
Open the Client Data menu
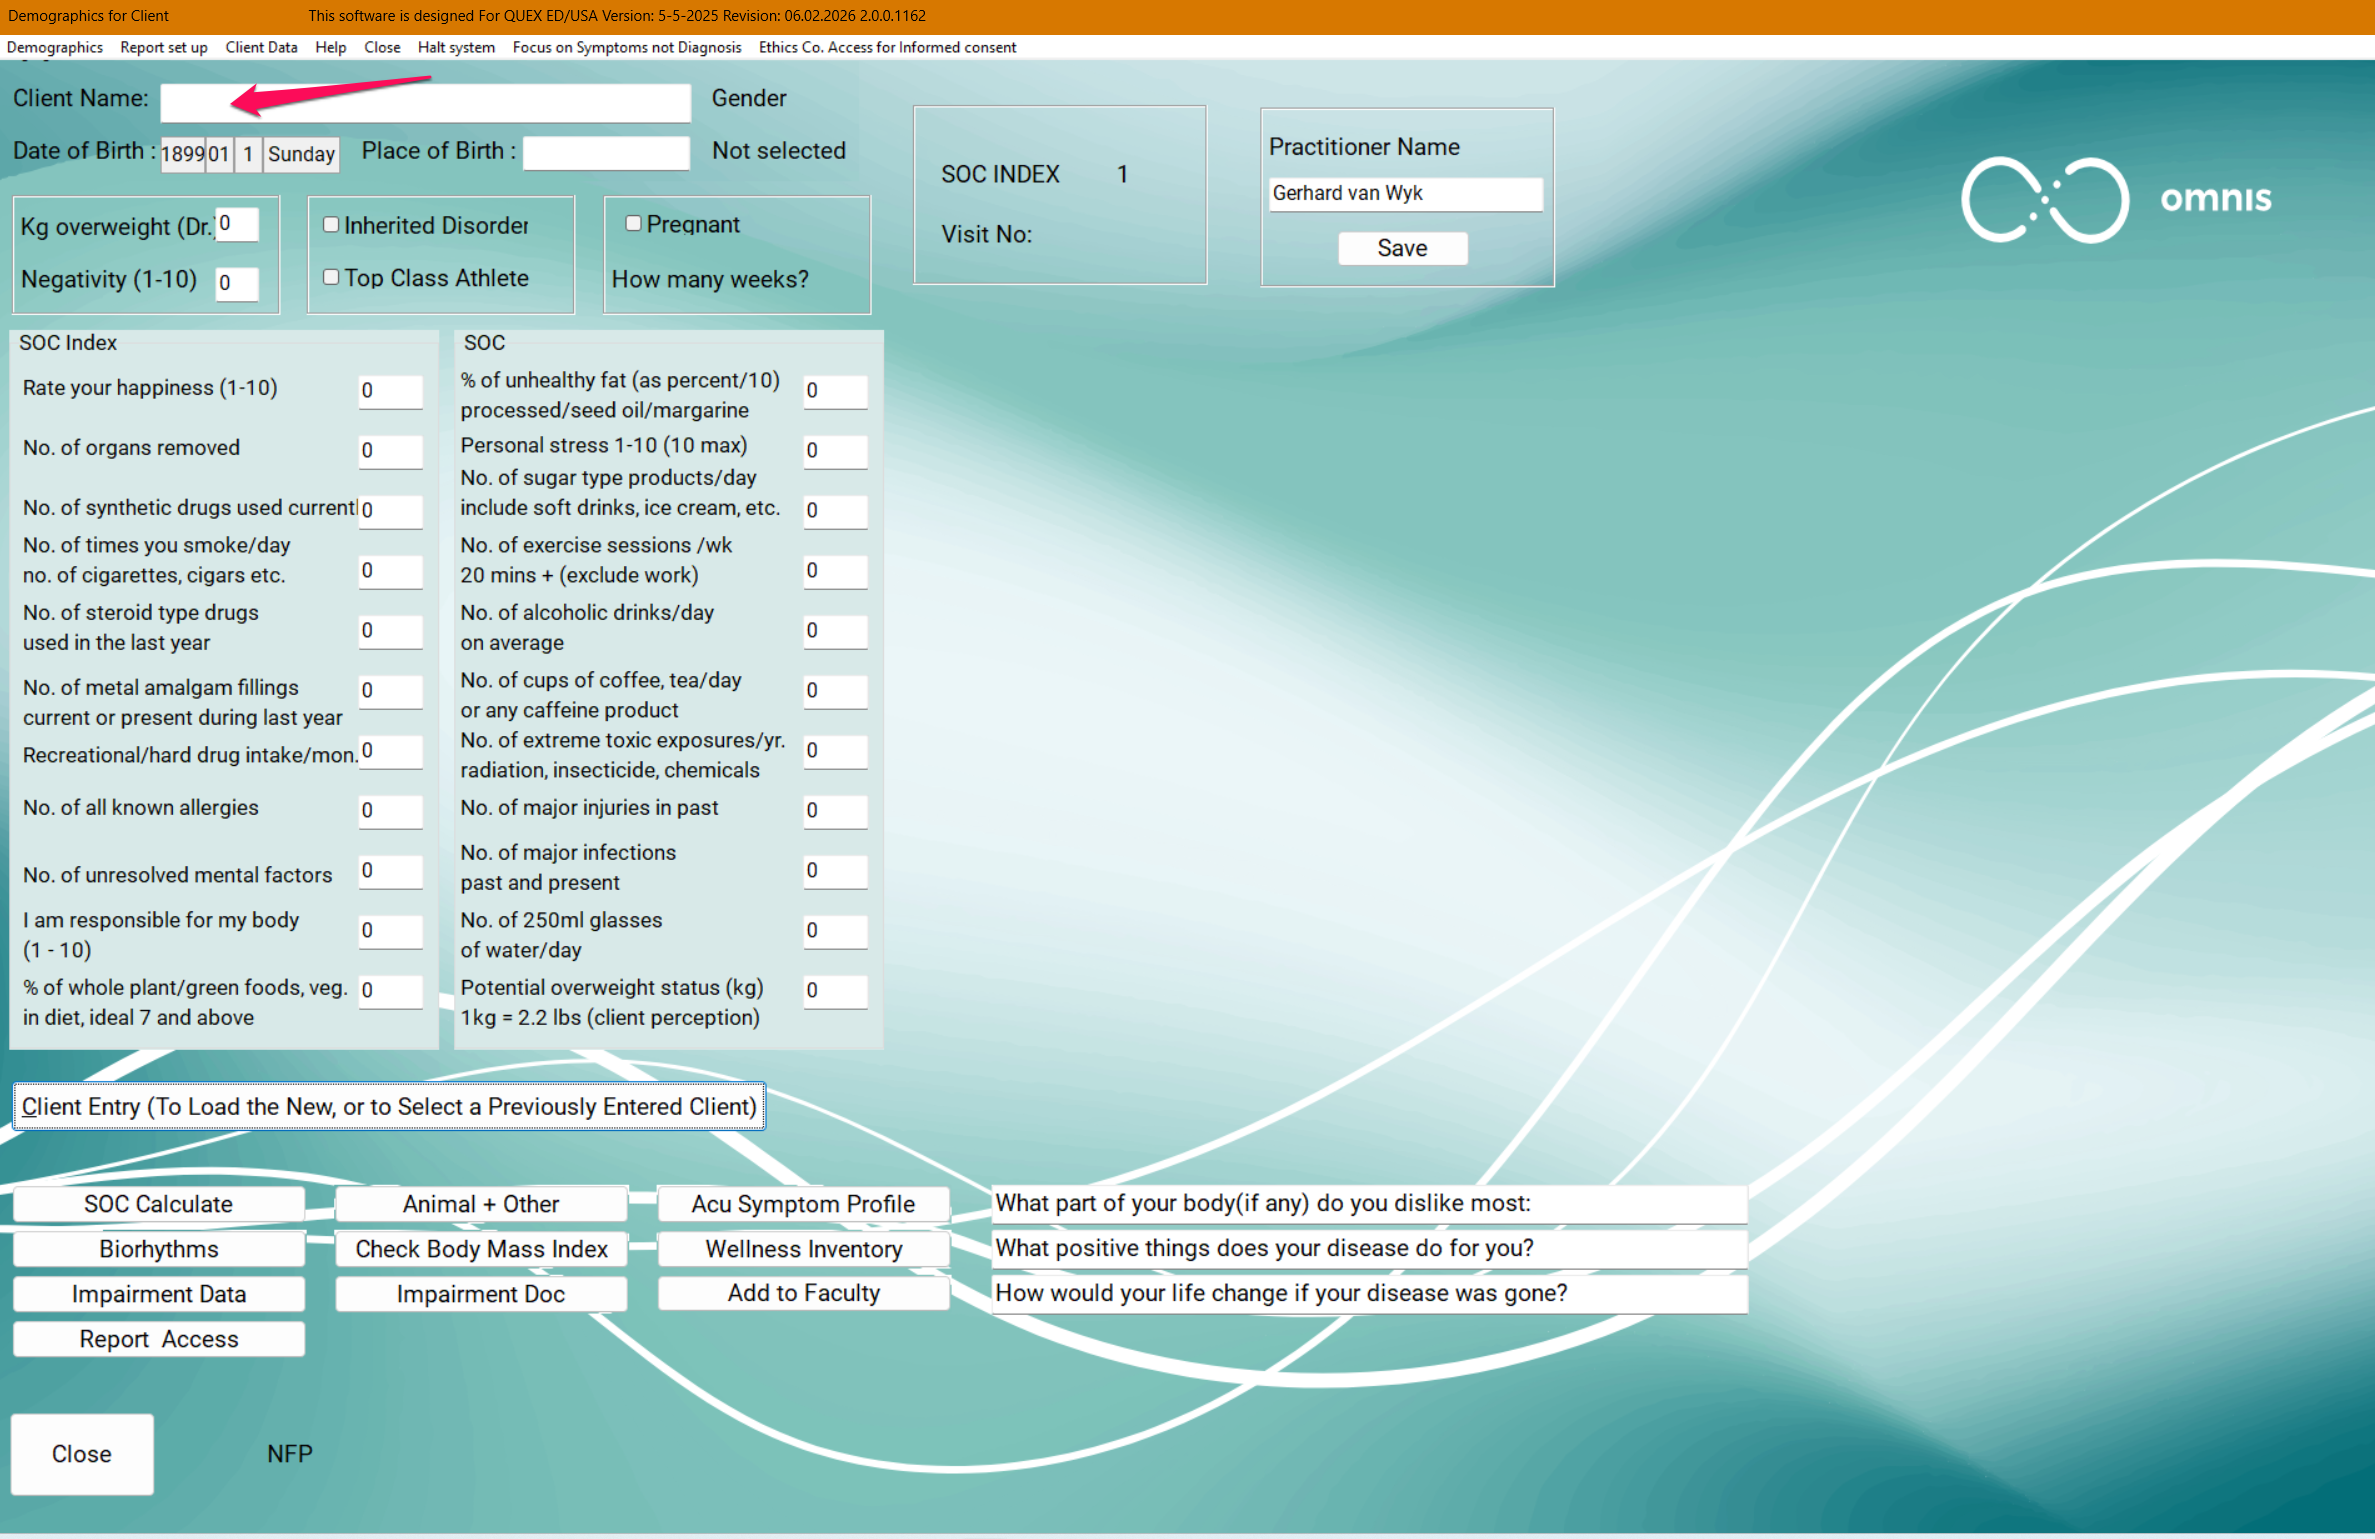(x=261, y=47)
